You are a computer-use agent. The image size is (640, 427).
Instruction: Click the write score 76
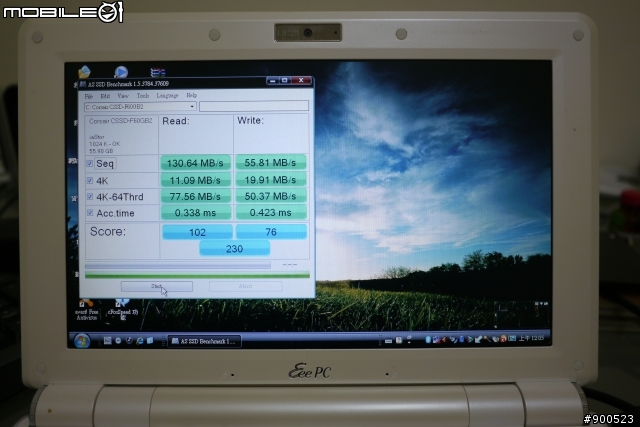pos(271,231)
